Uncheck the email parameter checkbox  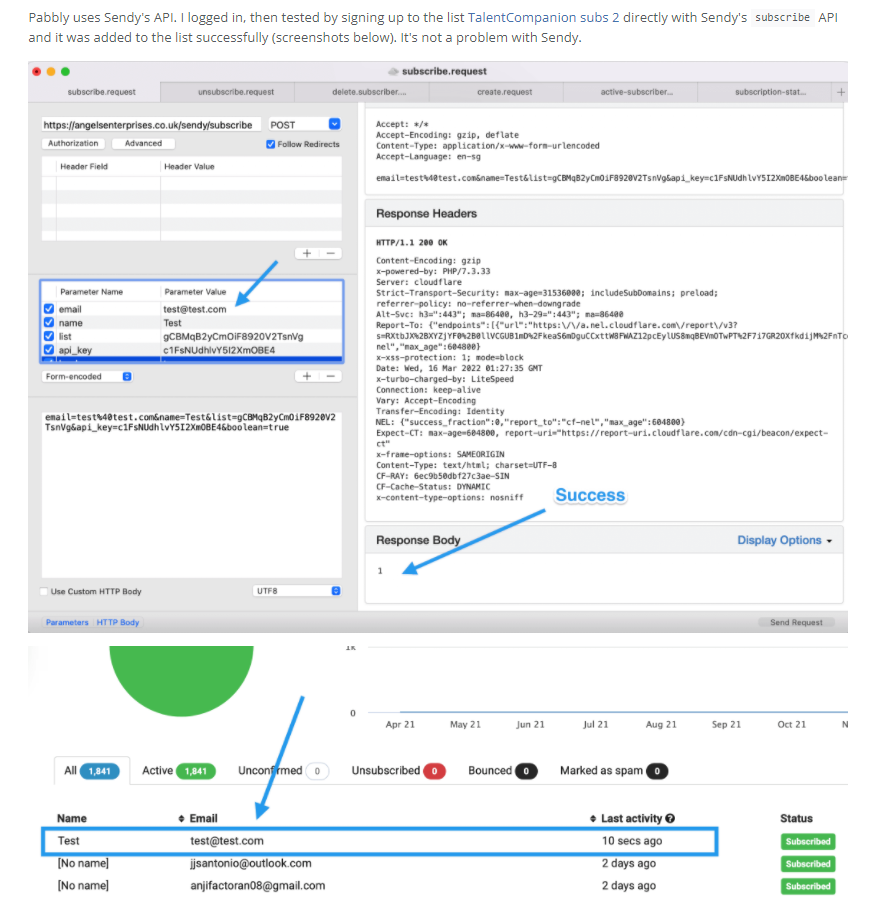(49, 309)
